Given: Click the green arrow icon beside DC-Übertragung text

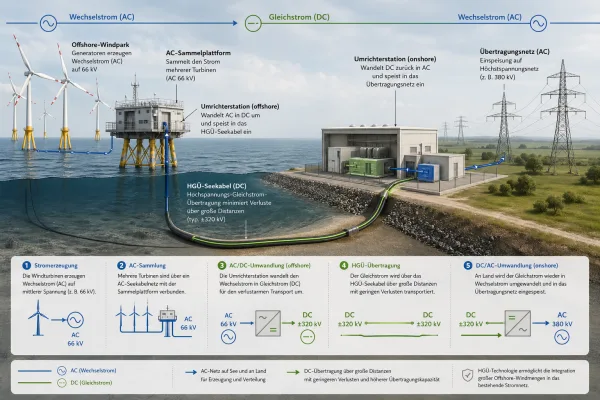Looking at the screenshot, I should click(x=293, y=372).
